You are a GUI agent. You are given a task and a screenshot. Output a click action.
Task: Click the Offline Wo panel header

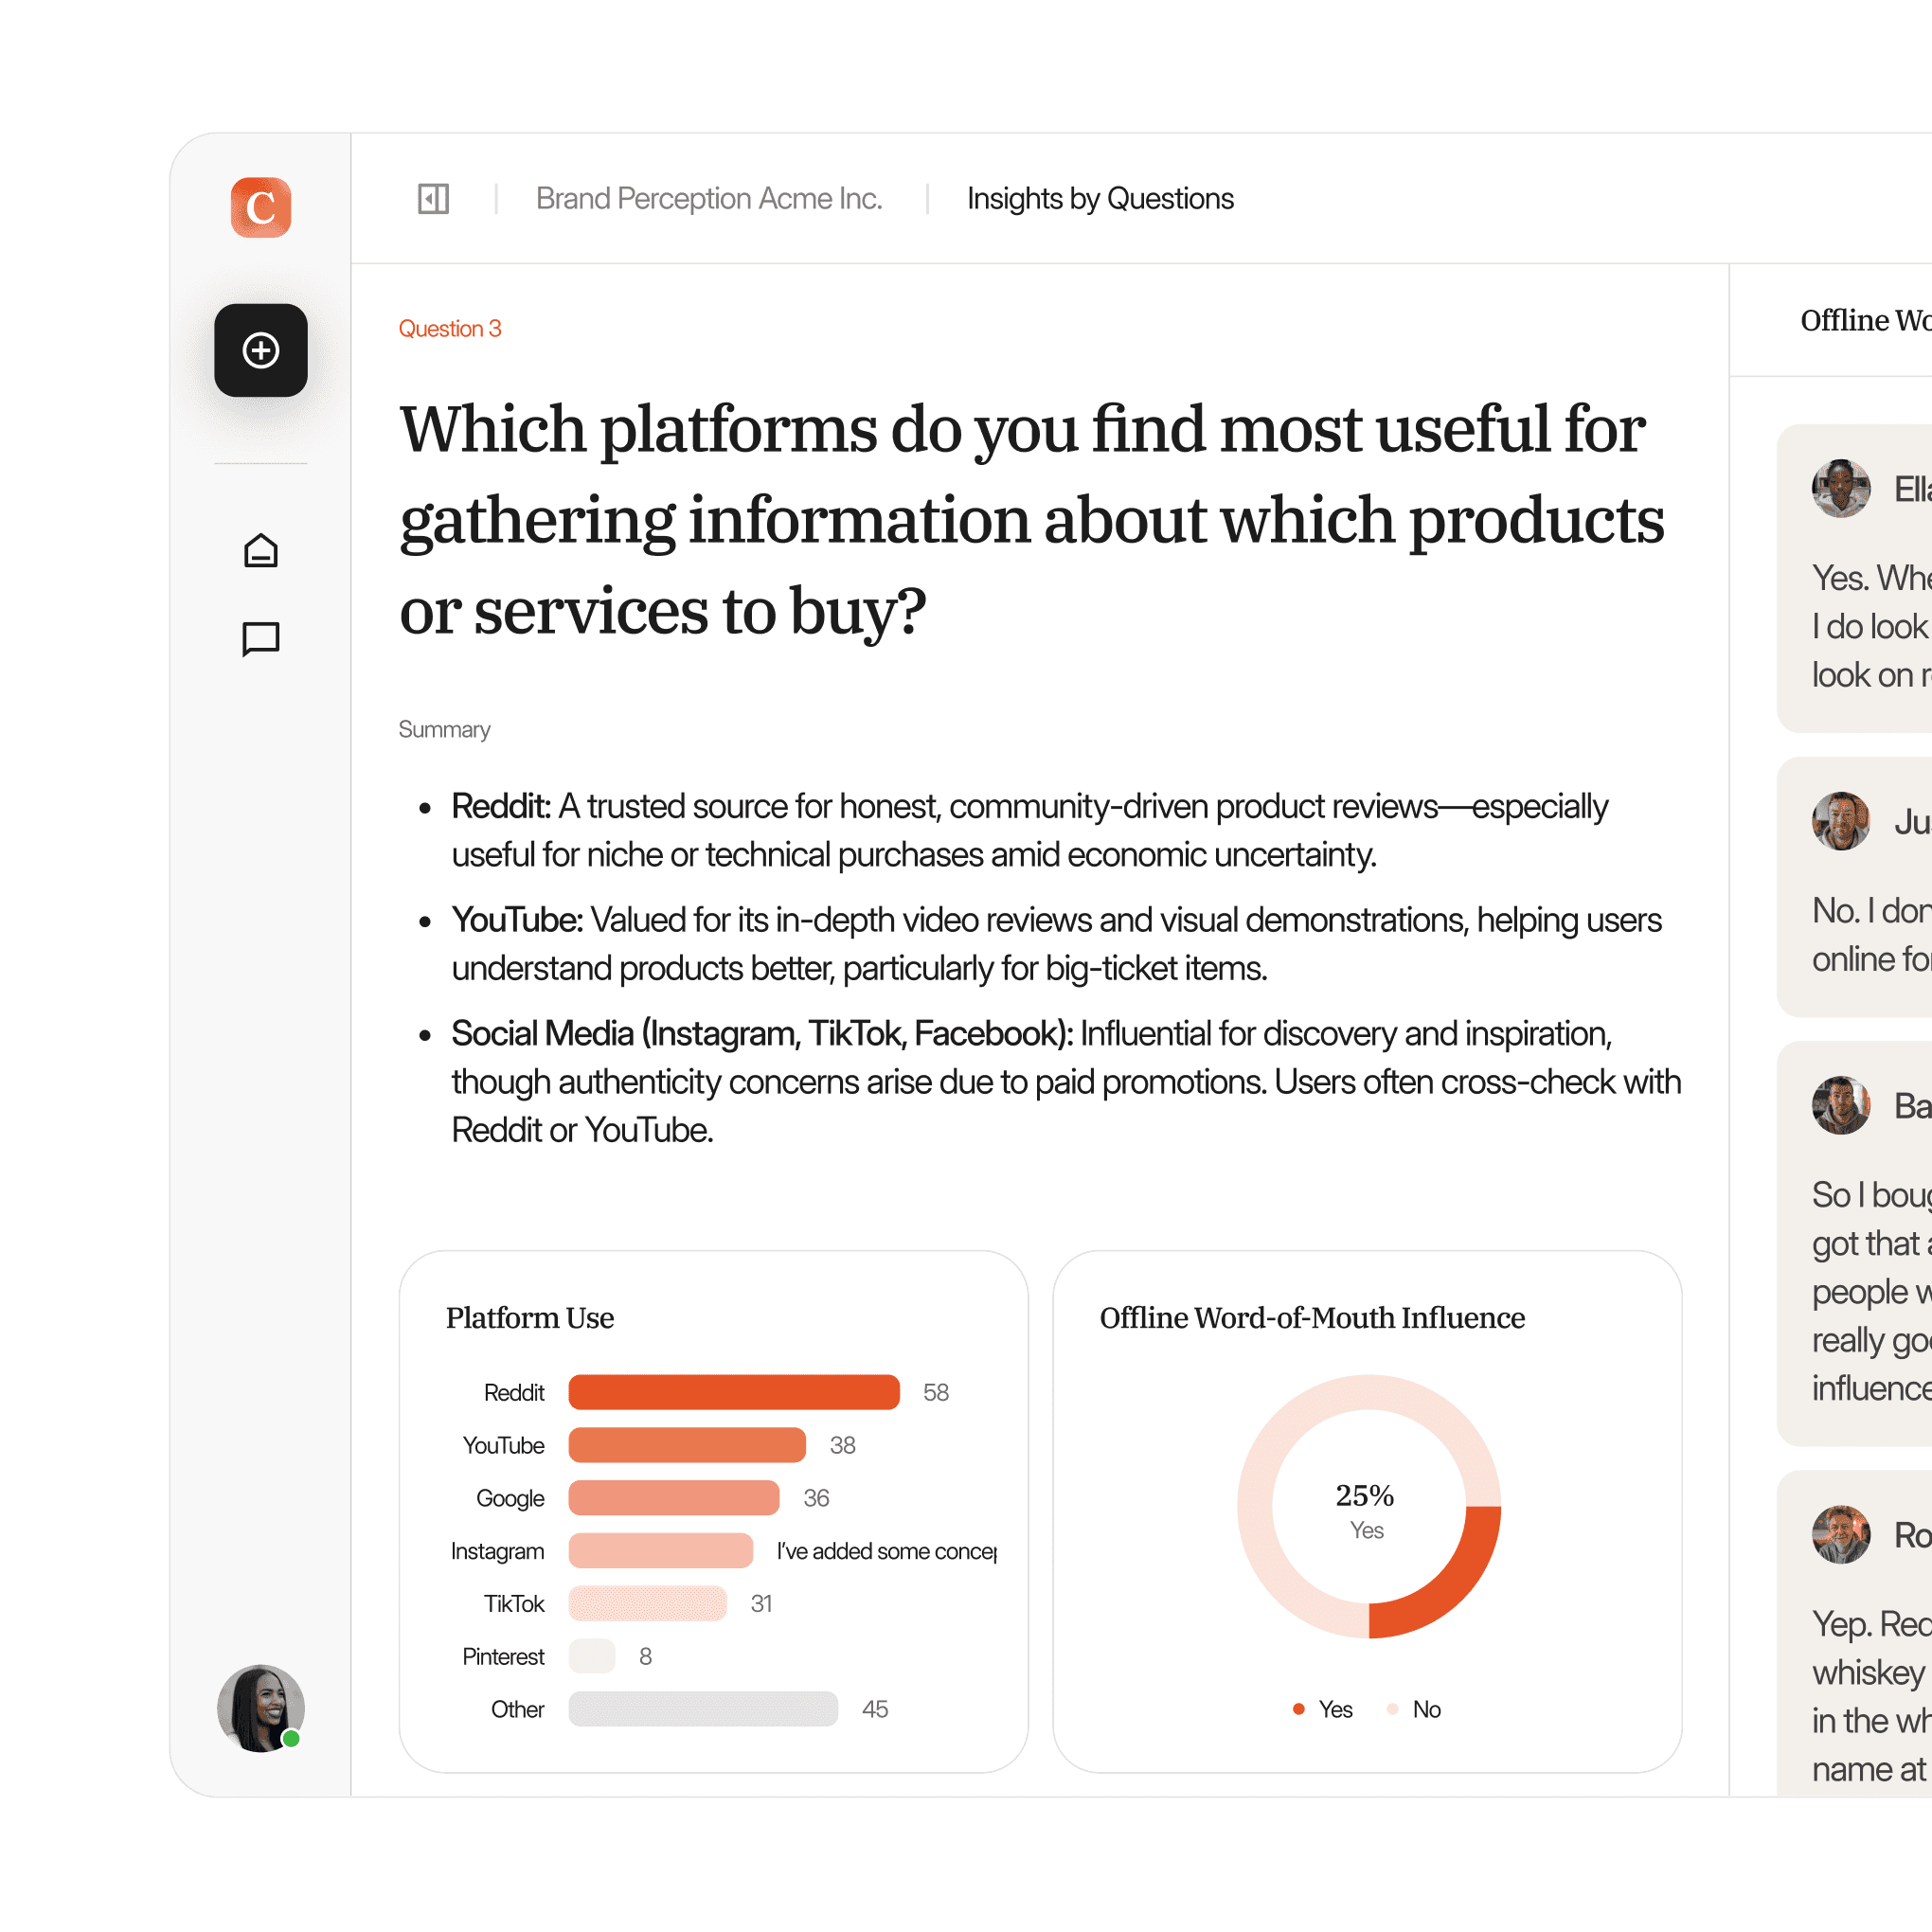(1866, 320)
